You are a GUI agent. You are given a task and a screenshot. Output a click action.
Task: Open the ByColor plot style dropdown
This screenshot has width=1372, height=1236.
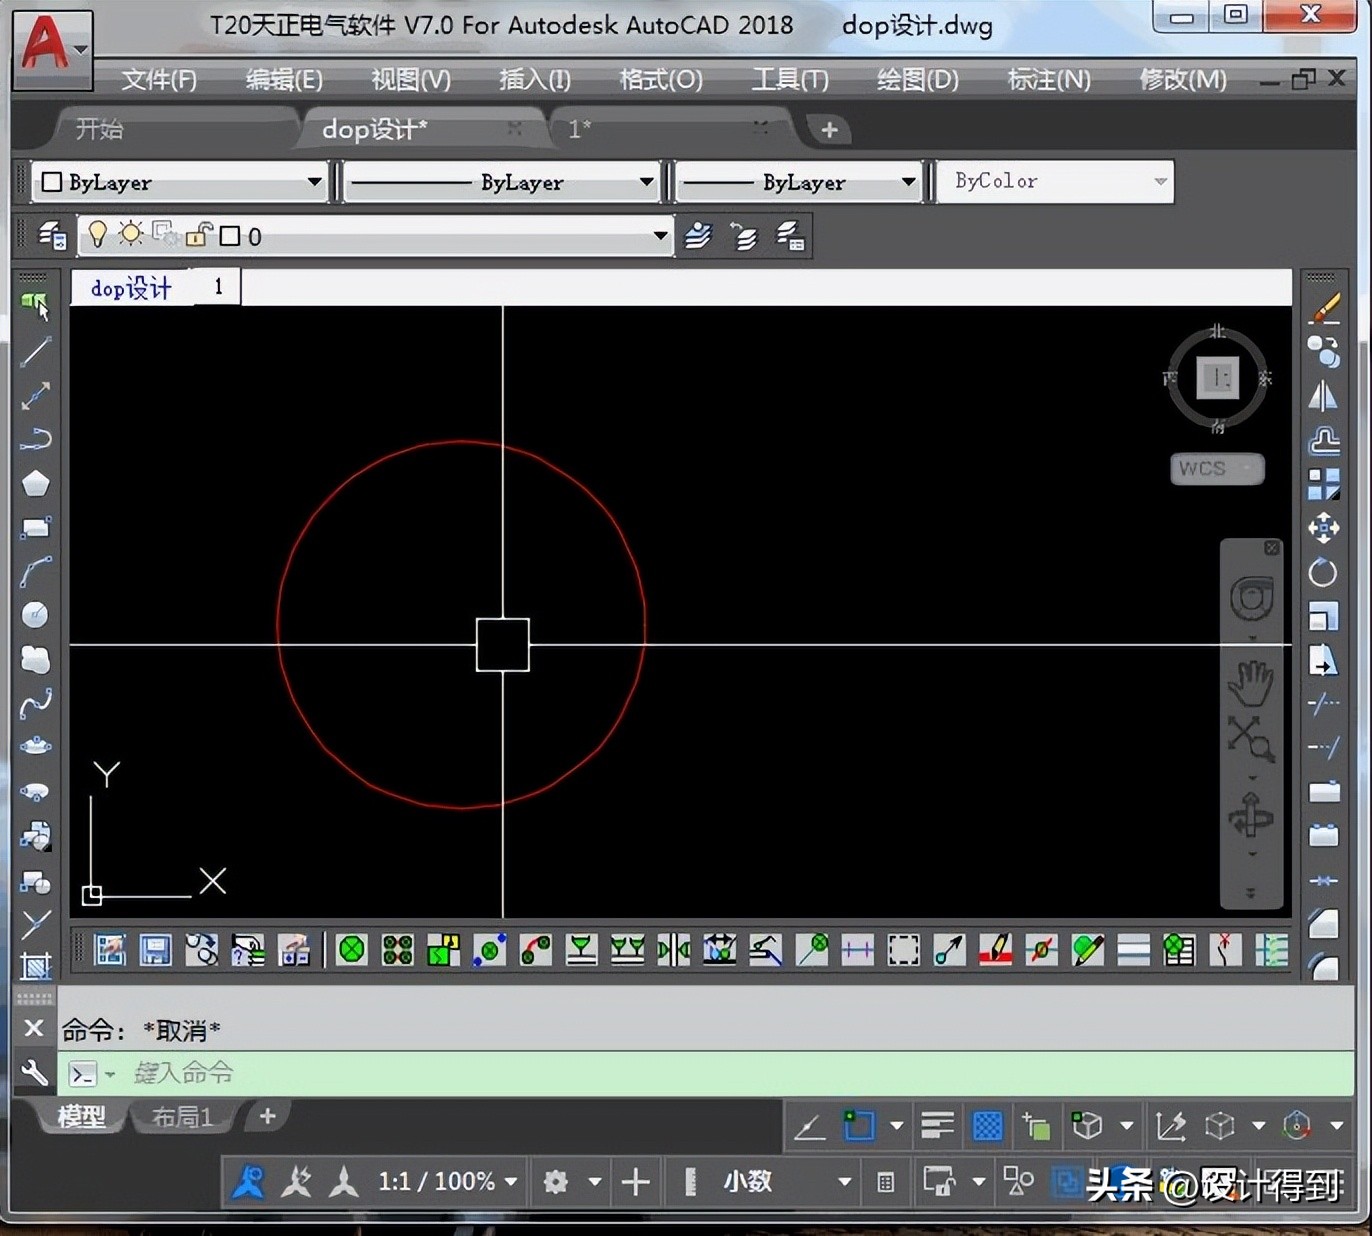pos(1160,182)
